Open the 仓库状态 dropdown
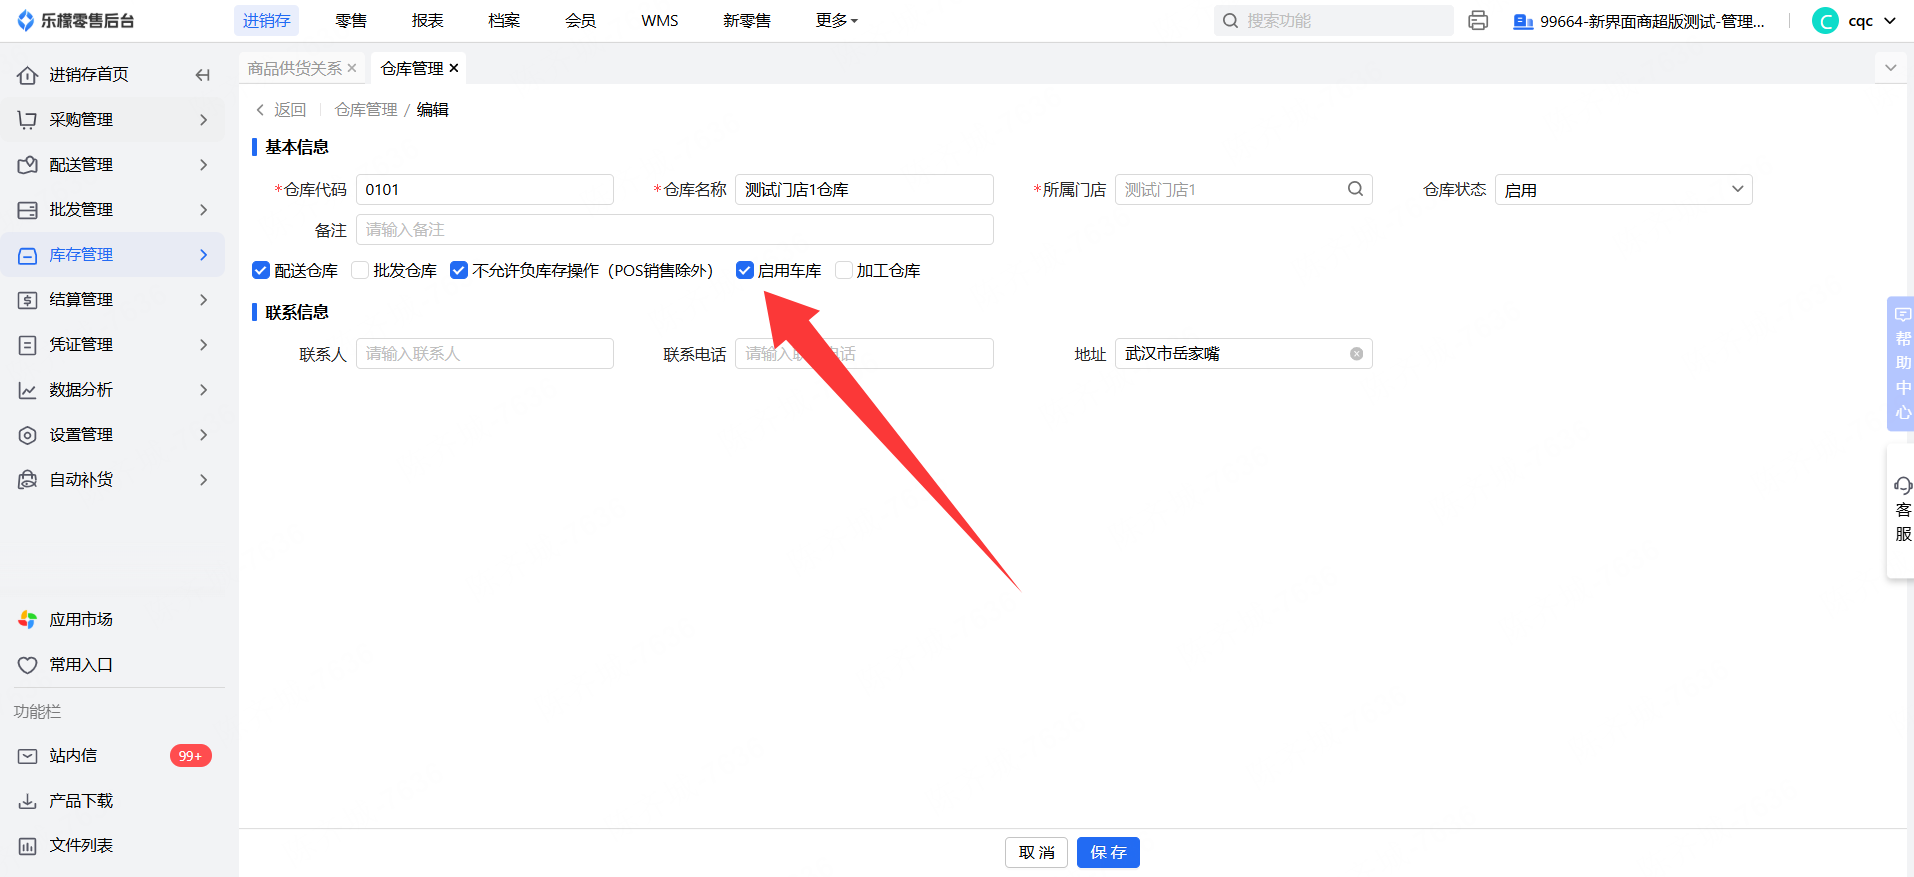Image resolution: width=1914 pixels, height=877 pixels. point(1623,189)
